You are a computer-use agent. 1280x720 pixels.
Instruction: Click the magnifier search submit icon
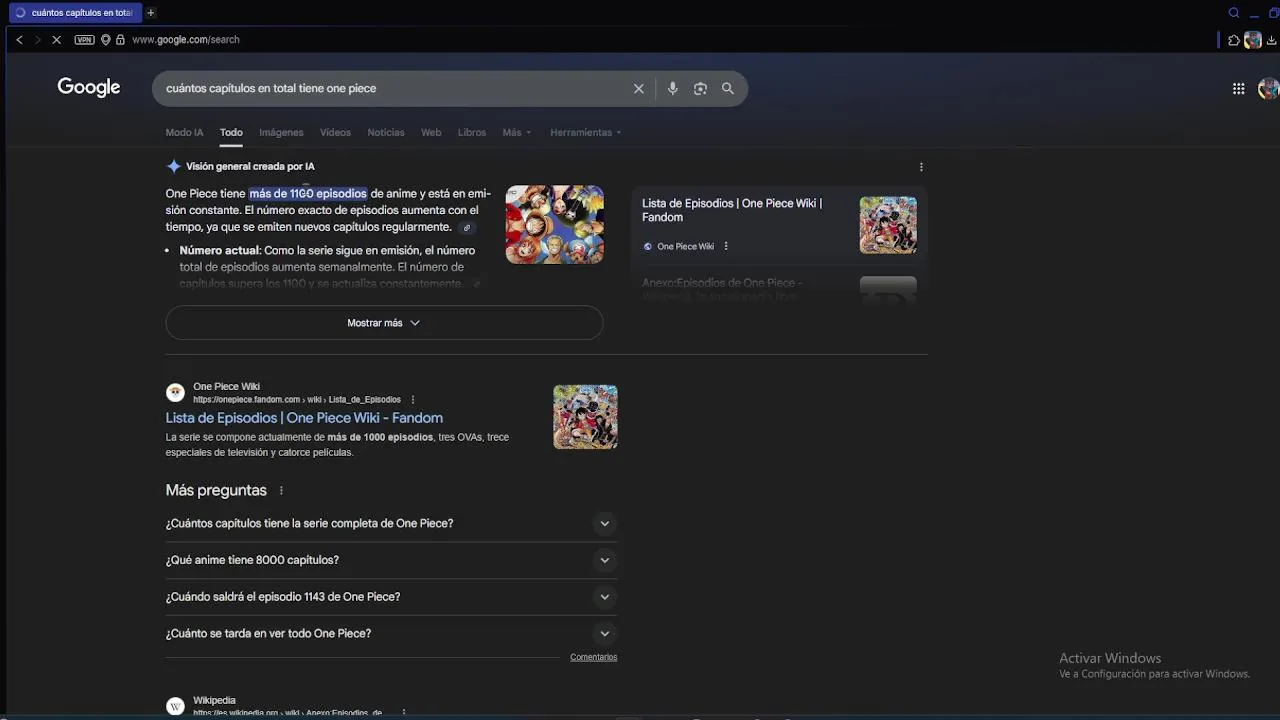tap(728, 89)
